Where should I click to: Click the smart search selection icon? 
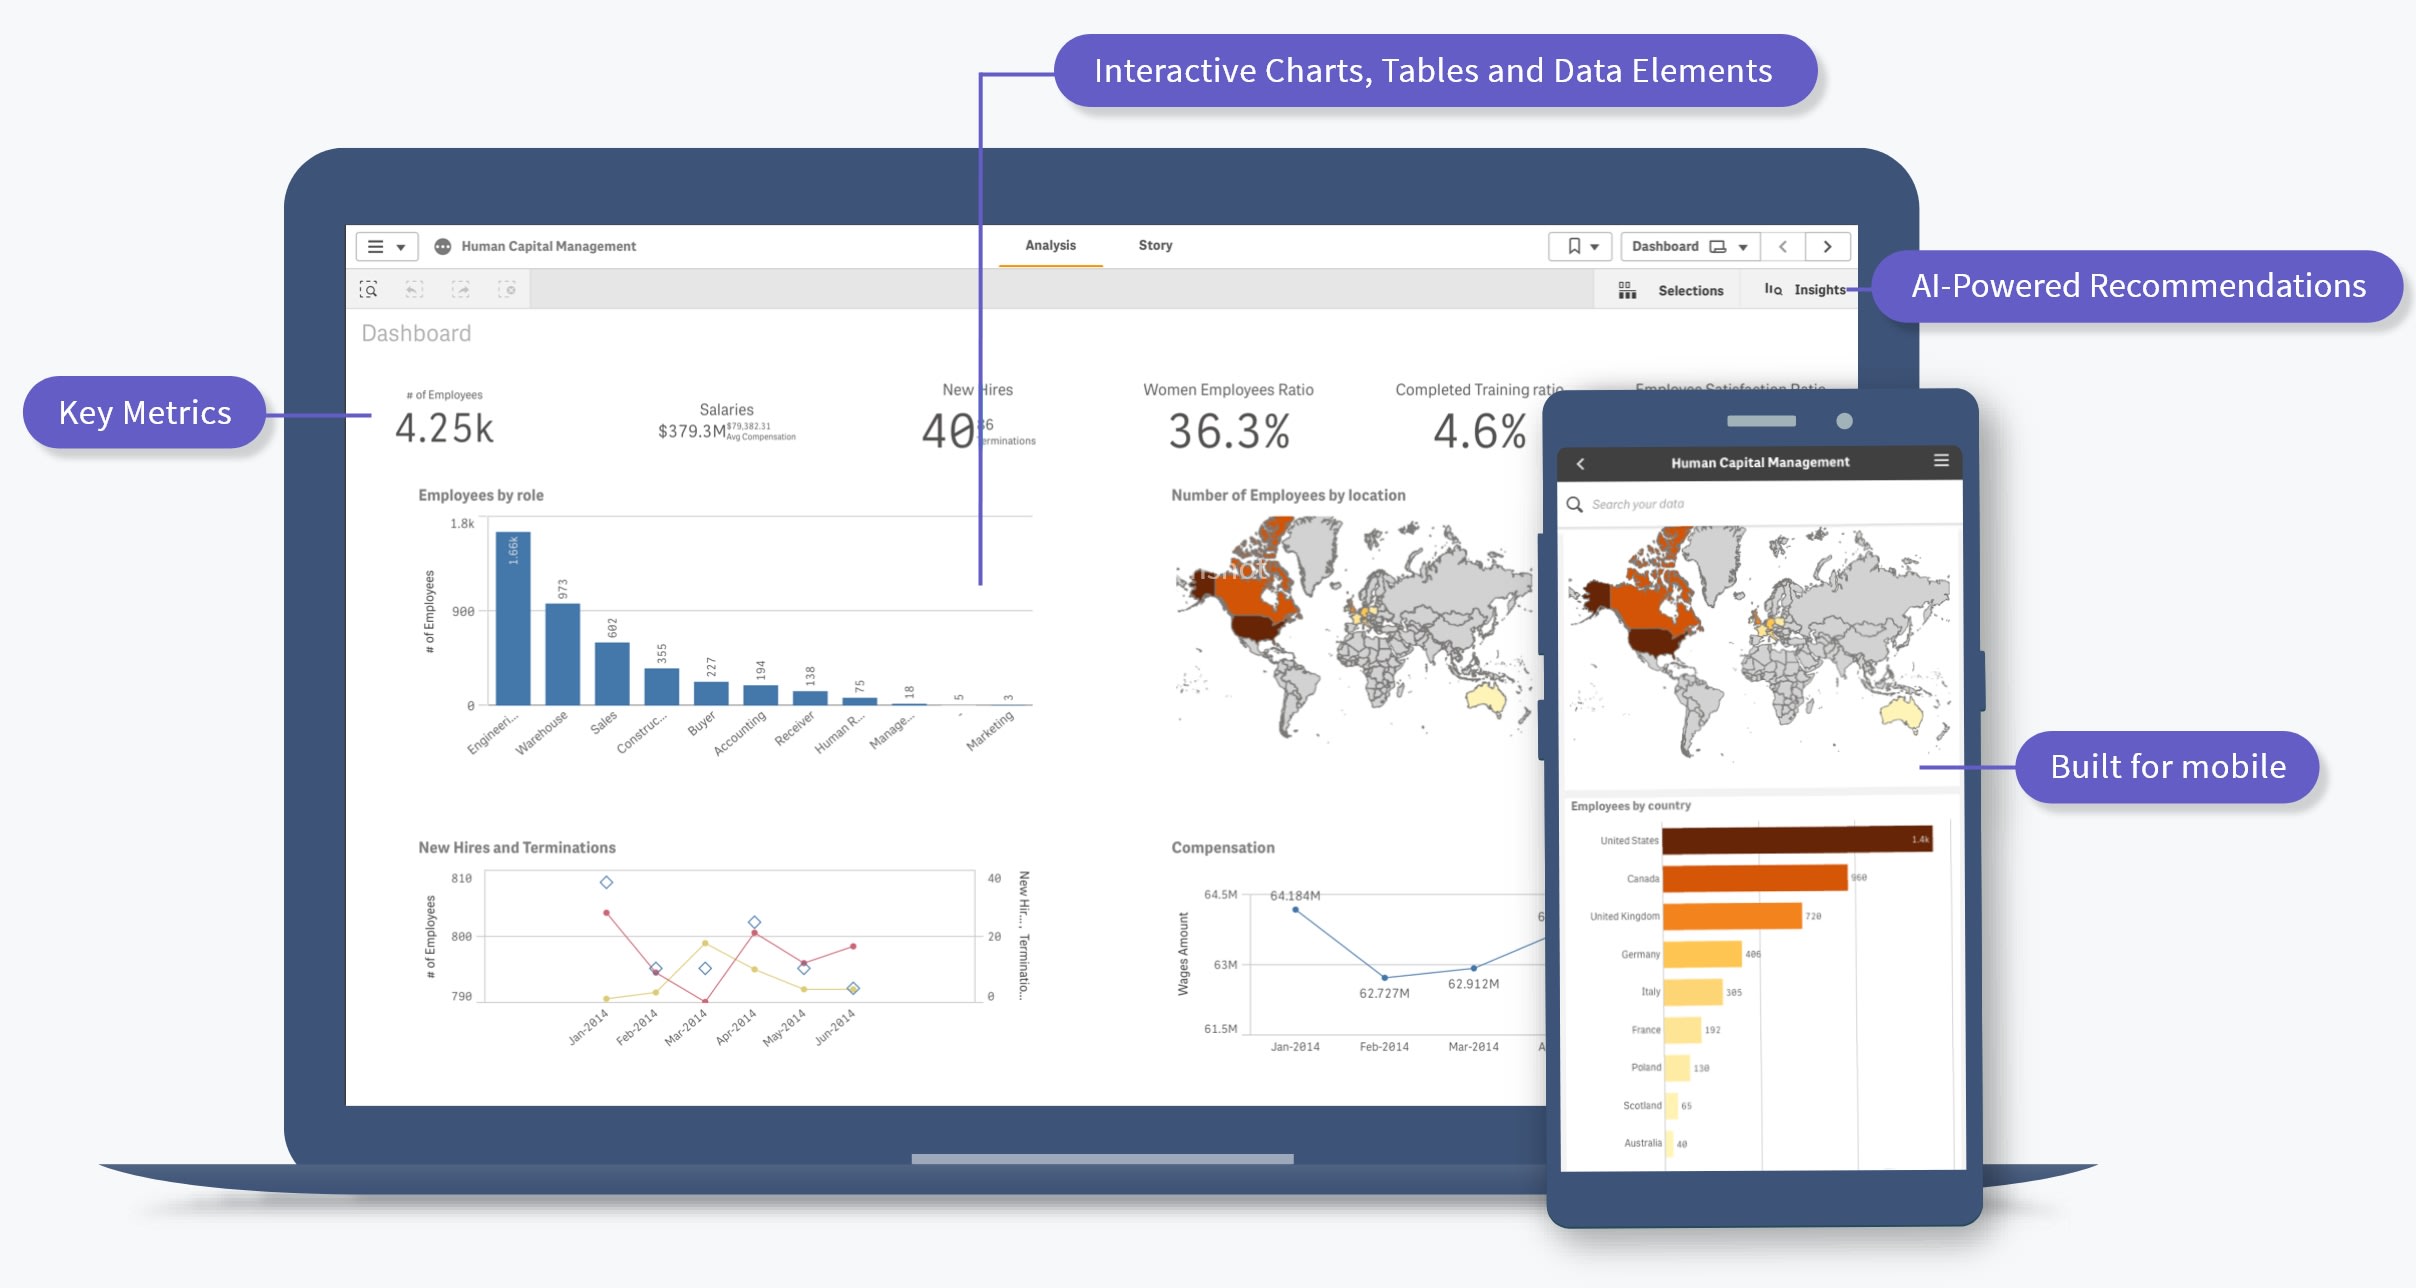(x=368, y=290)
